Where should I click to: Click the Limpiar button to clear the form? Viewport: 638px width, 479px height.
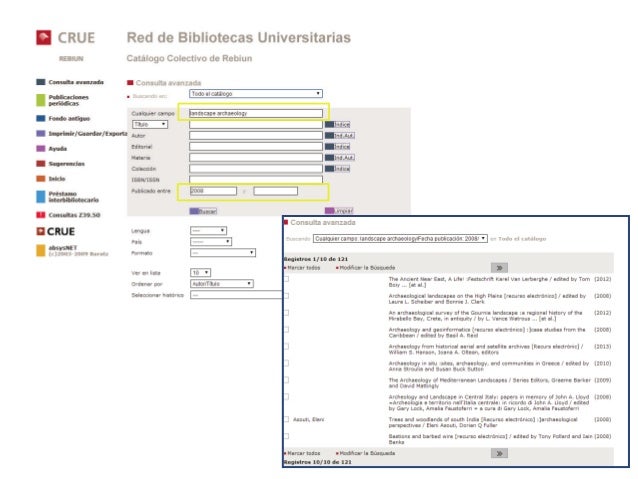[x=339, y=211]
